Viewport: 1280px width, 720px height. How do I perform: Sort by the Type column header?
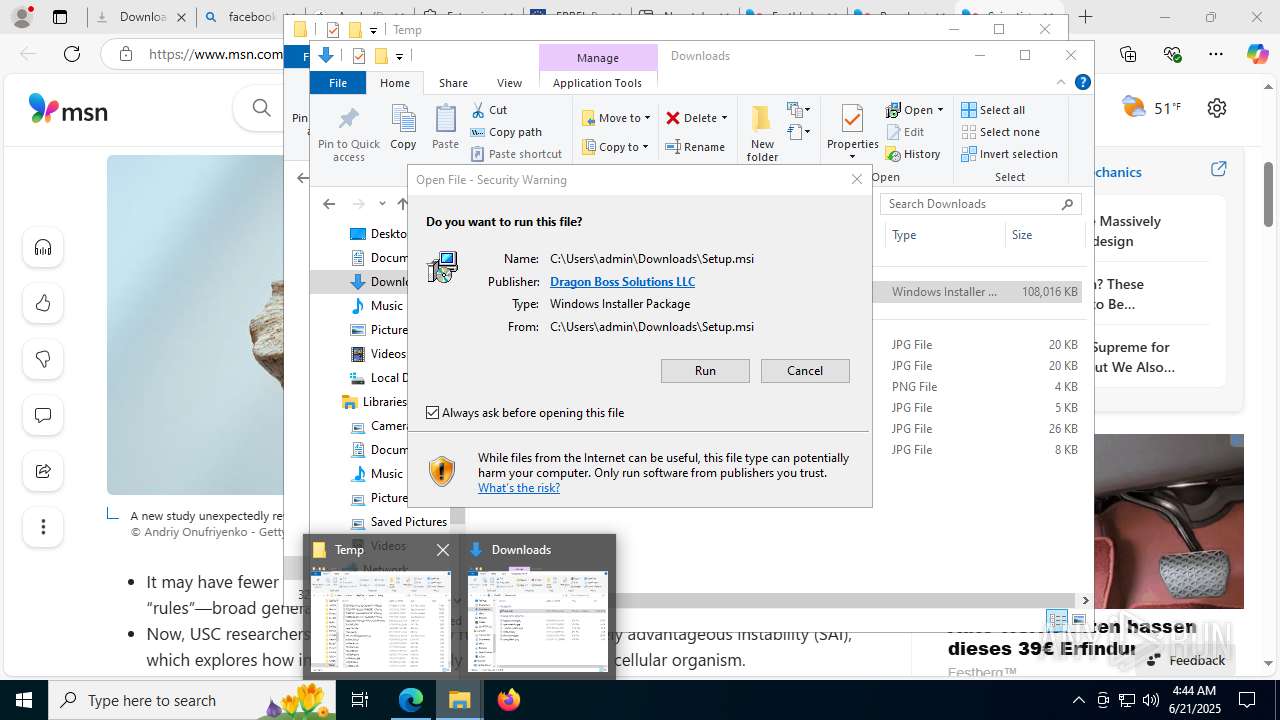[x=945, y=235]
